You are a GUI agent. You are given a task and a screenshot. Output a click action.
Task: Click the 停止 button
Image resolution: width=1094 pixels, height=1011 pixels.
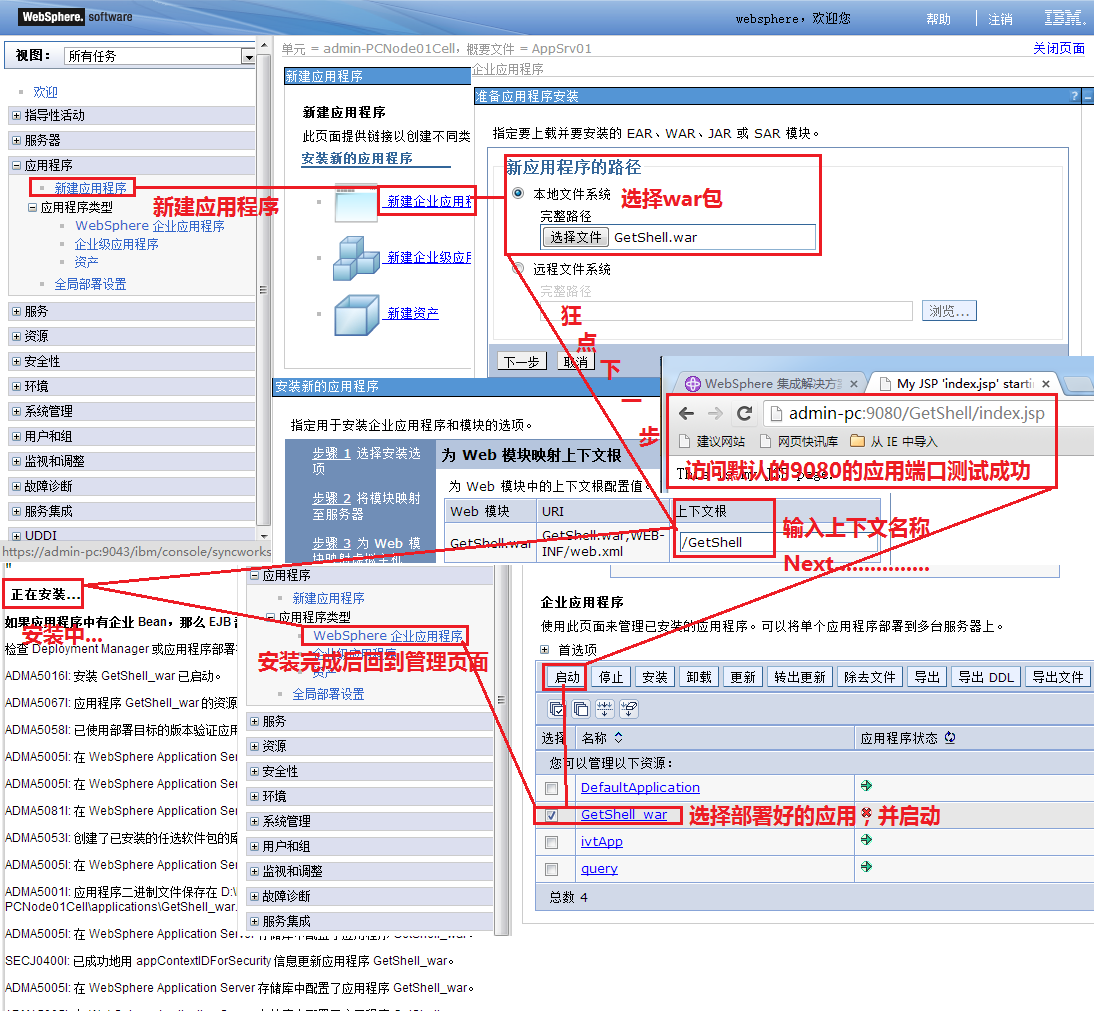tap(610, 677)
